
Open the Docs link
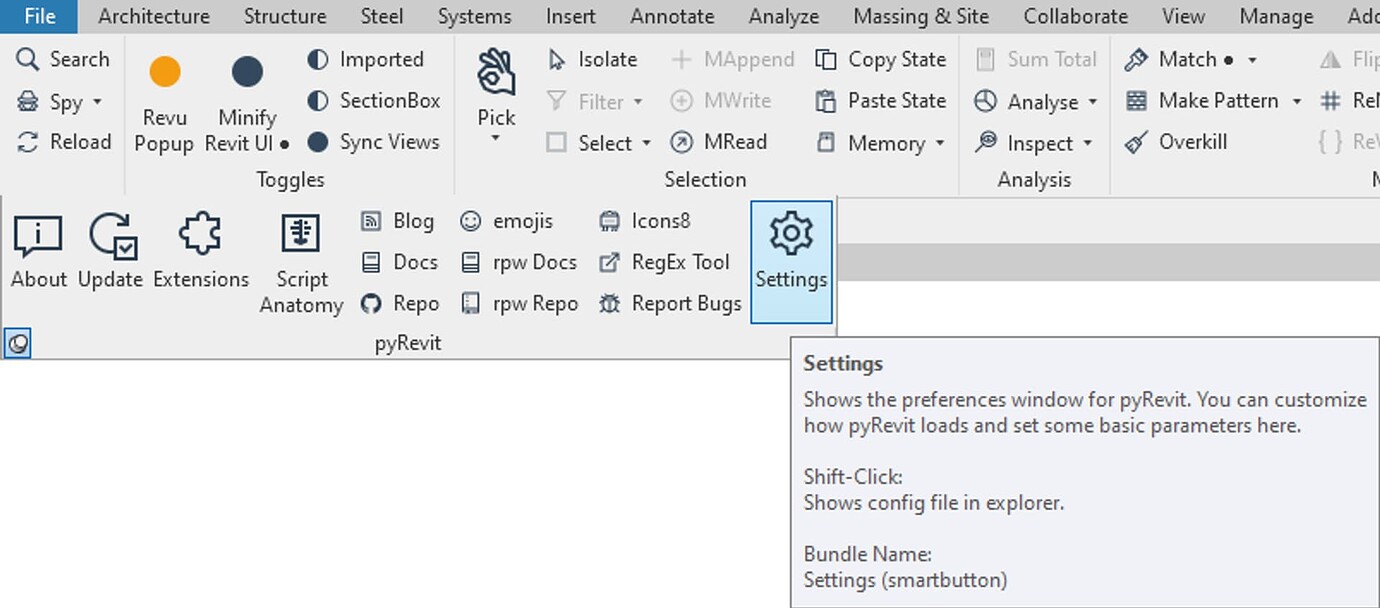point(399,262)
